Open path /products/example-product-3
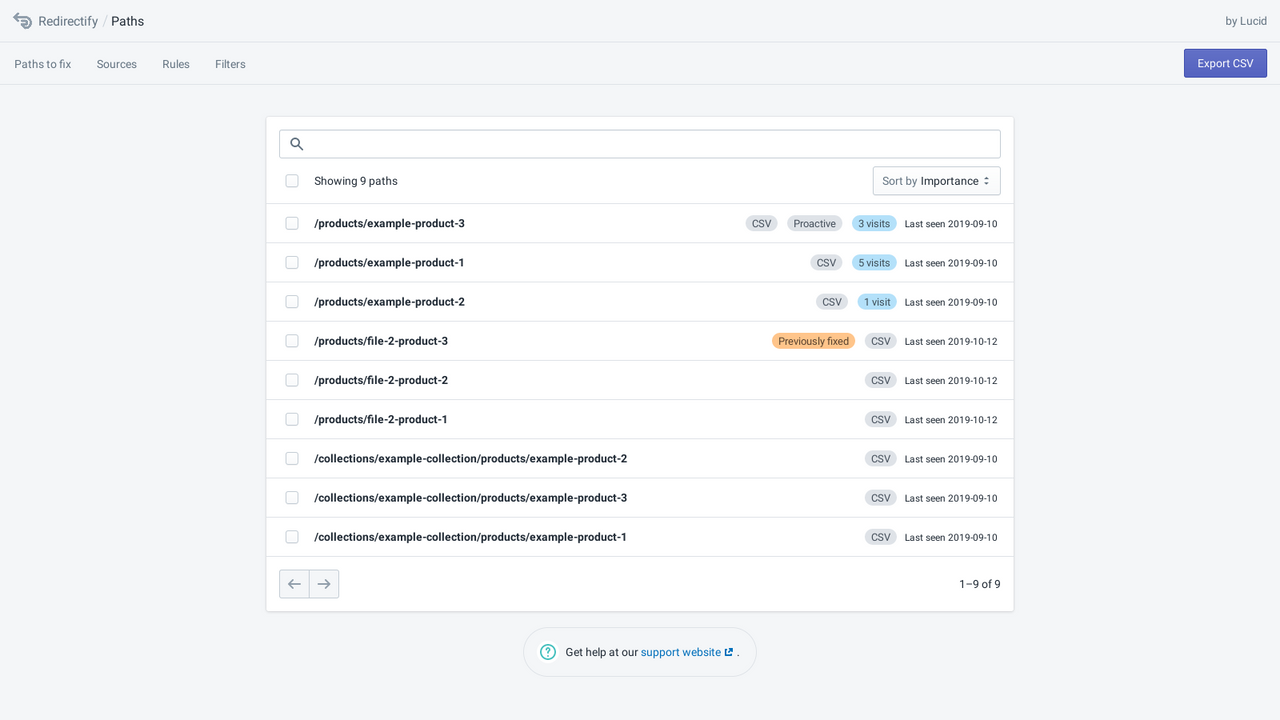This screenshot has height=720, width=1280. (389, 223)
